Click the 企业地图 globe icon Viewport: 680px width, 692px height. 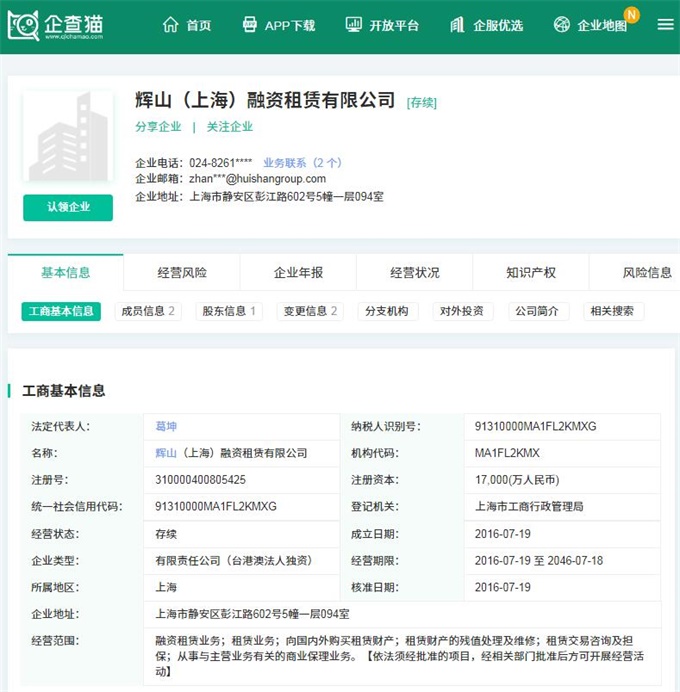562,25
